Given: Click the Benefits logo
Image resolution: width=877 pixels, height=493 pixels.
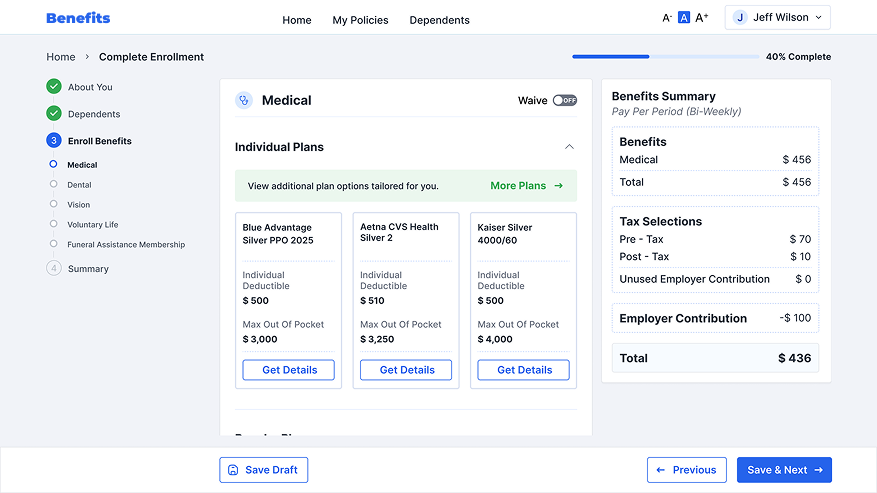Looking at the screenshot, I should [78, 18].
